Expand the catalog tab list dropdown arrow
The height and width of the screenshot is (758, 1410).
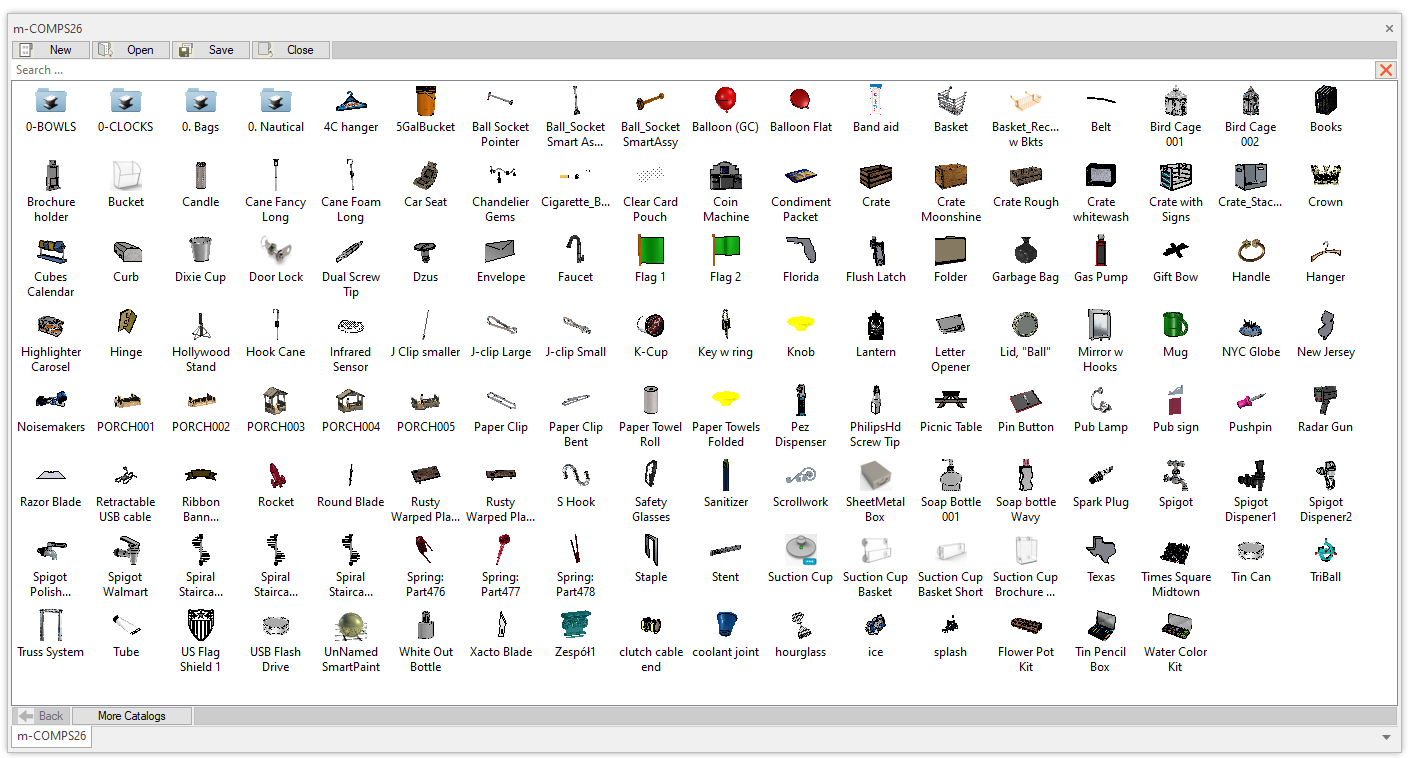[1386, 737]
